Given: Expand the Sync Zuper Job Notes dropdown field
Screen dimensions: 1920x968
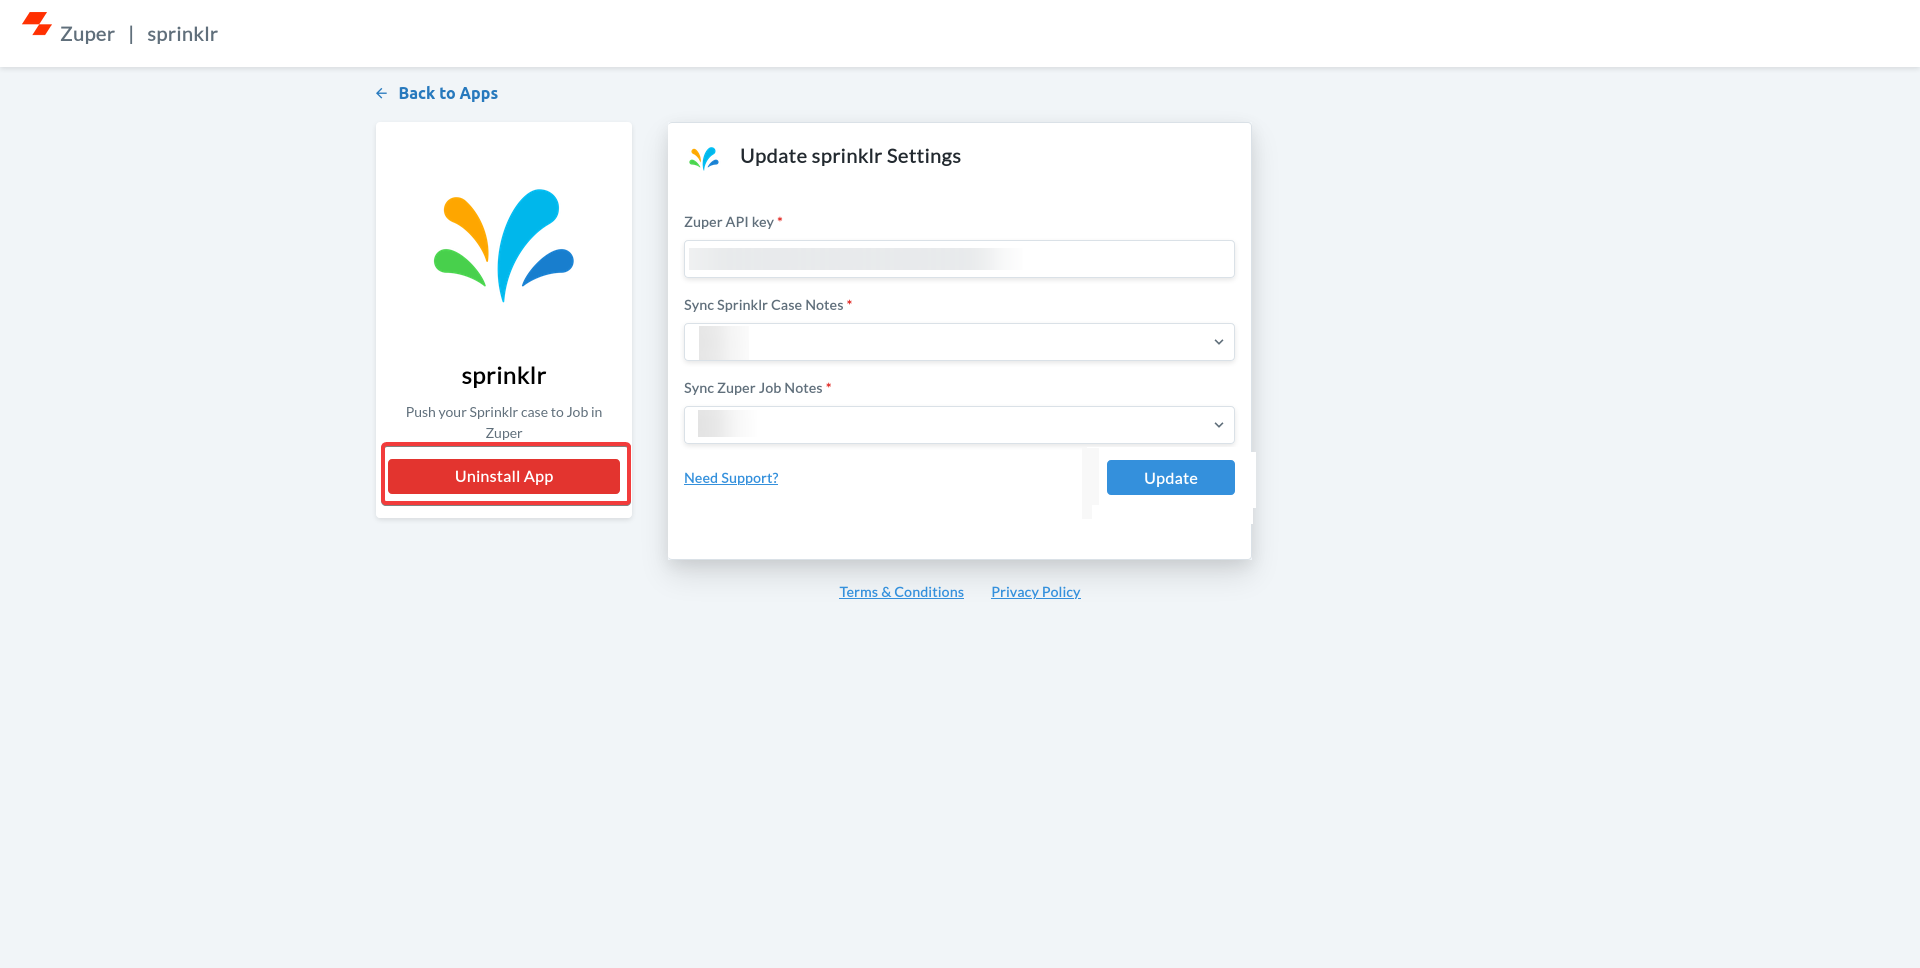Looking at the screenshot, I should 959,425.
